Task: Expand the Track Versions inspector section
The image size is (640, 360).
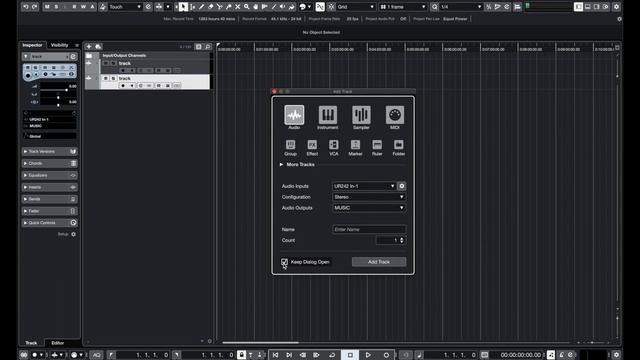Action: (49, 151)
